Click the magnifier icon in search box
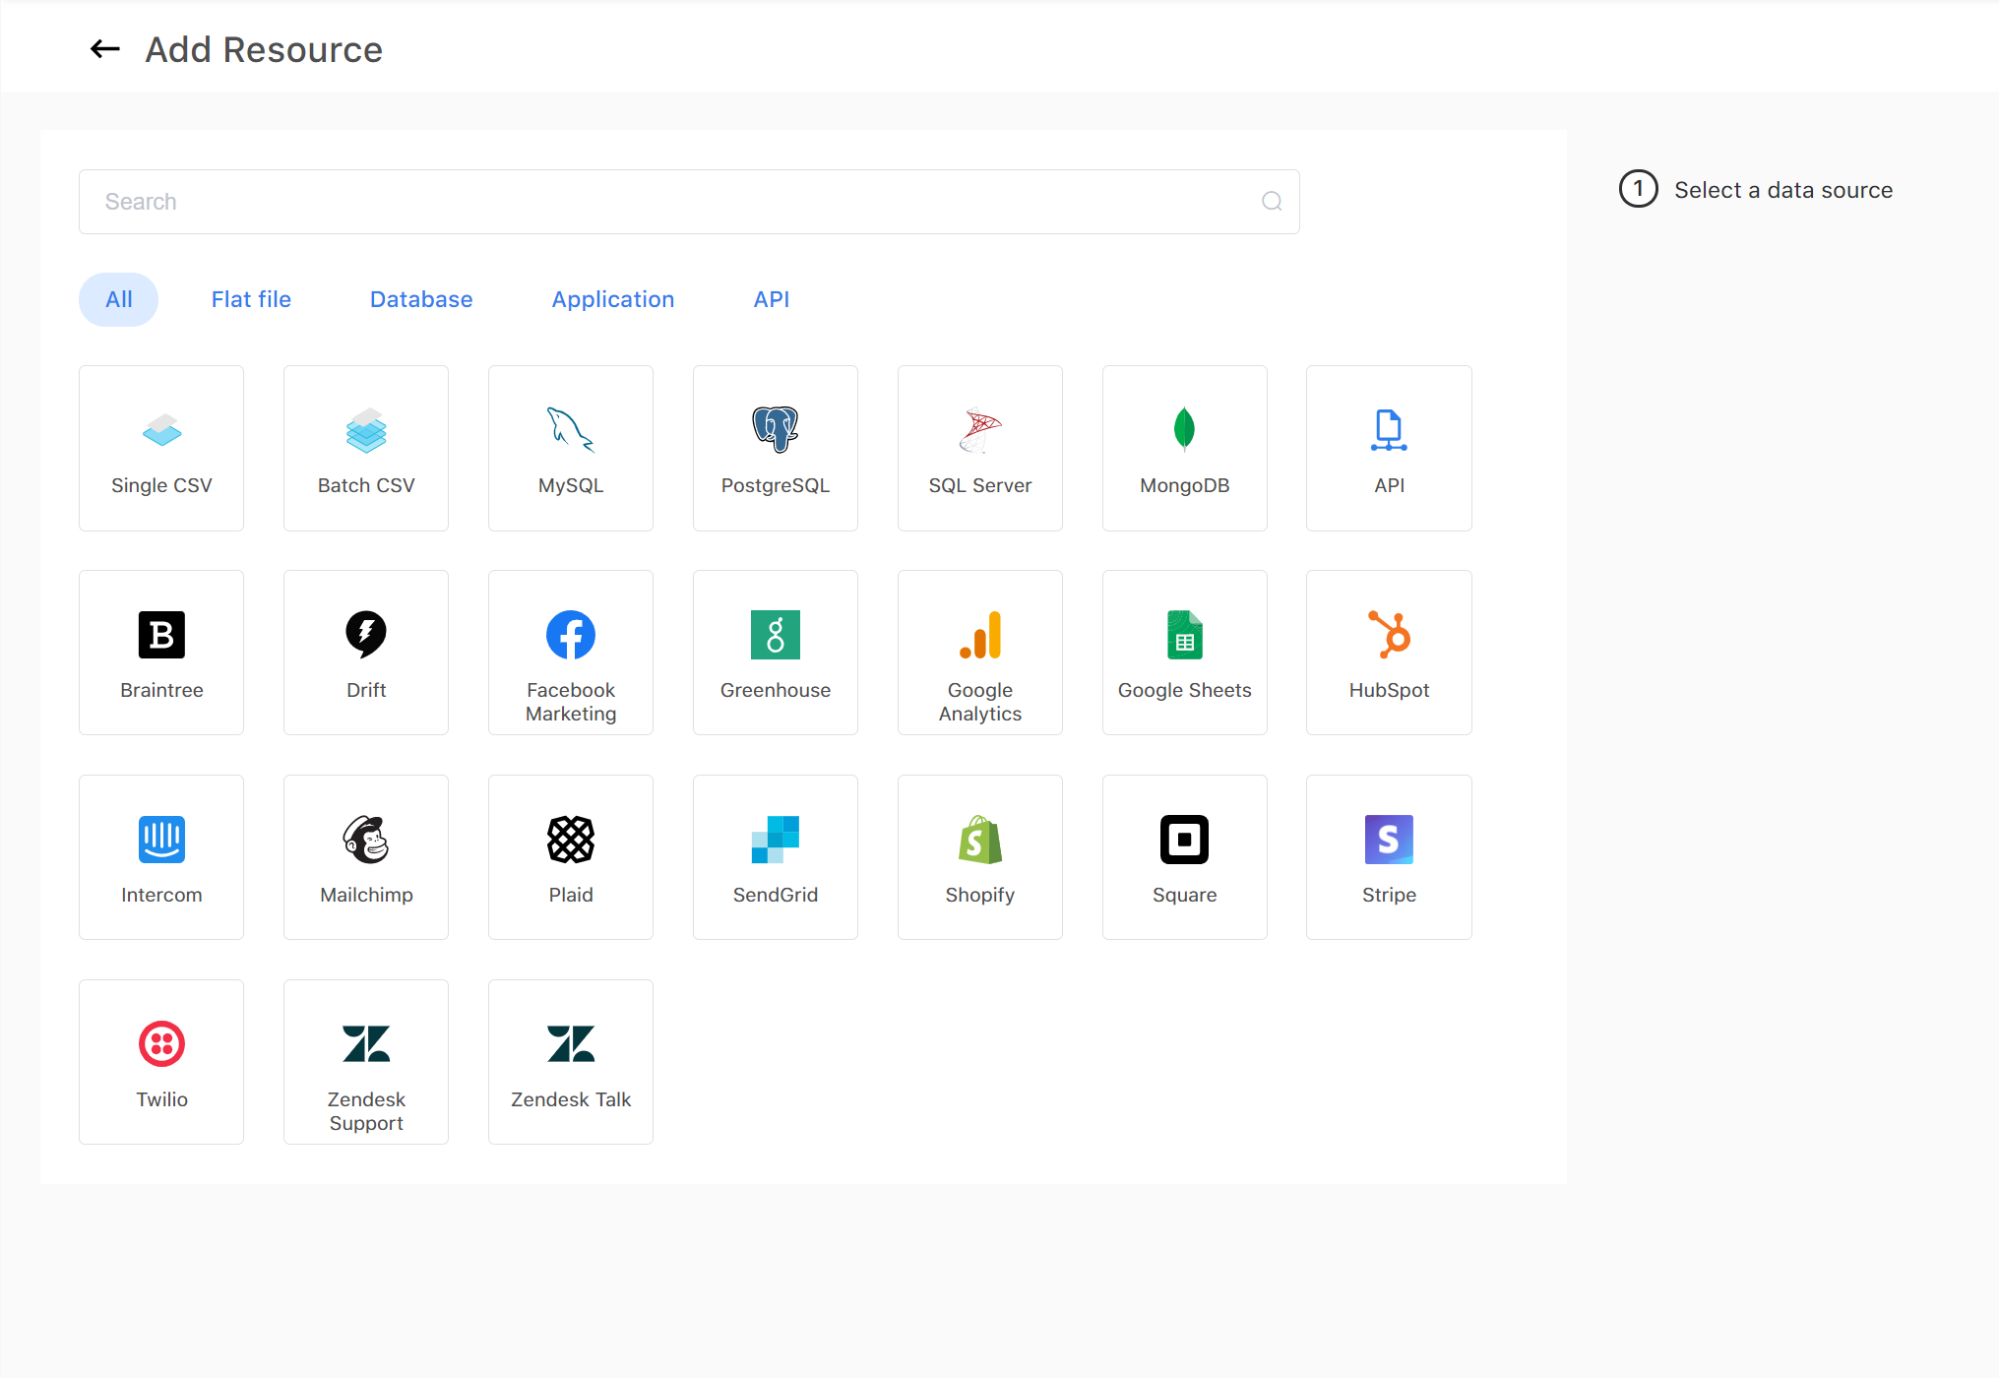Image resolution: width=1999 pixels, height=1378 pixels. coord(1271,202)
